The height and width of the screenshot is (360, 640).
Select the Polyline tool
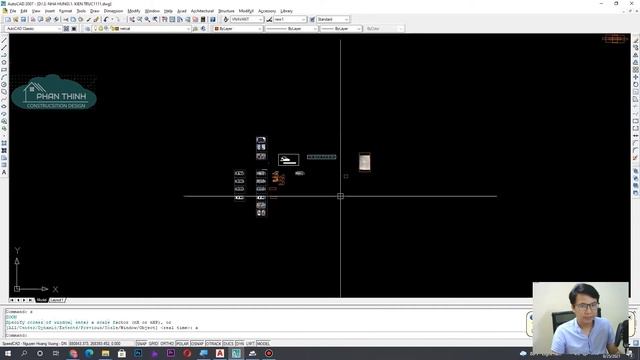pyautogui.click(x=4, y=55)
